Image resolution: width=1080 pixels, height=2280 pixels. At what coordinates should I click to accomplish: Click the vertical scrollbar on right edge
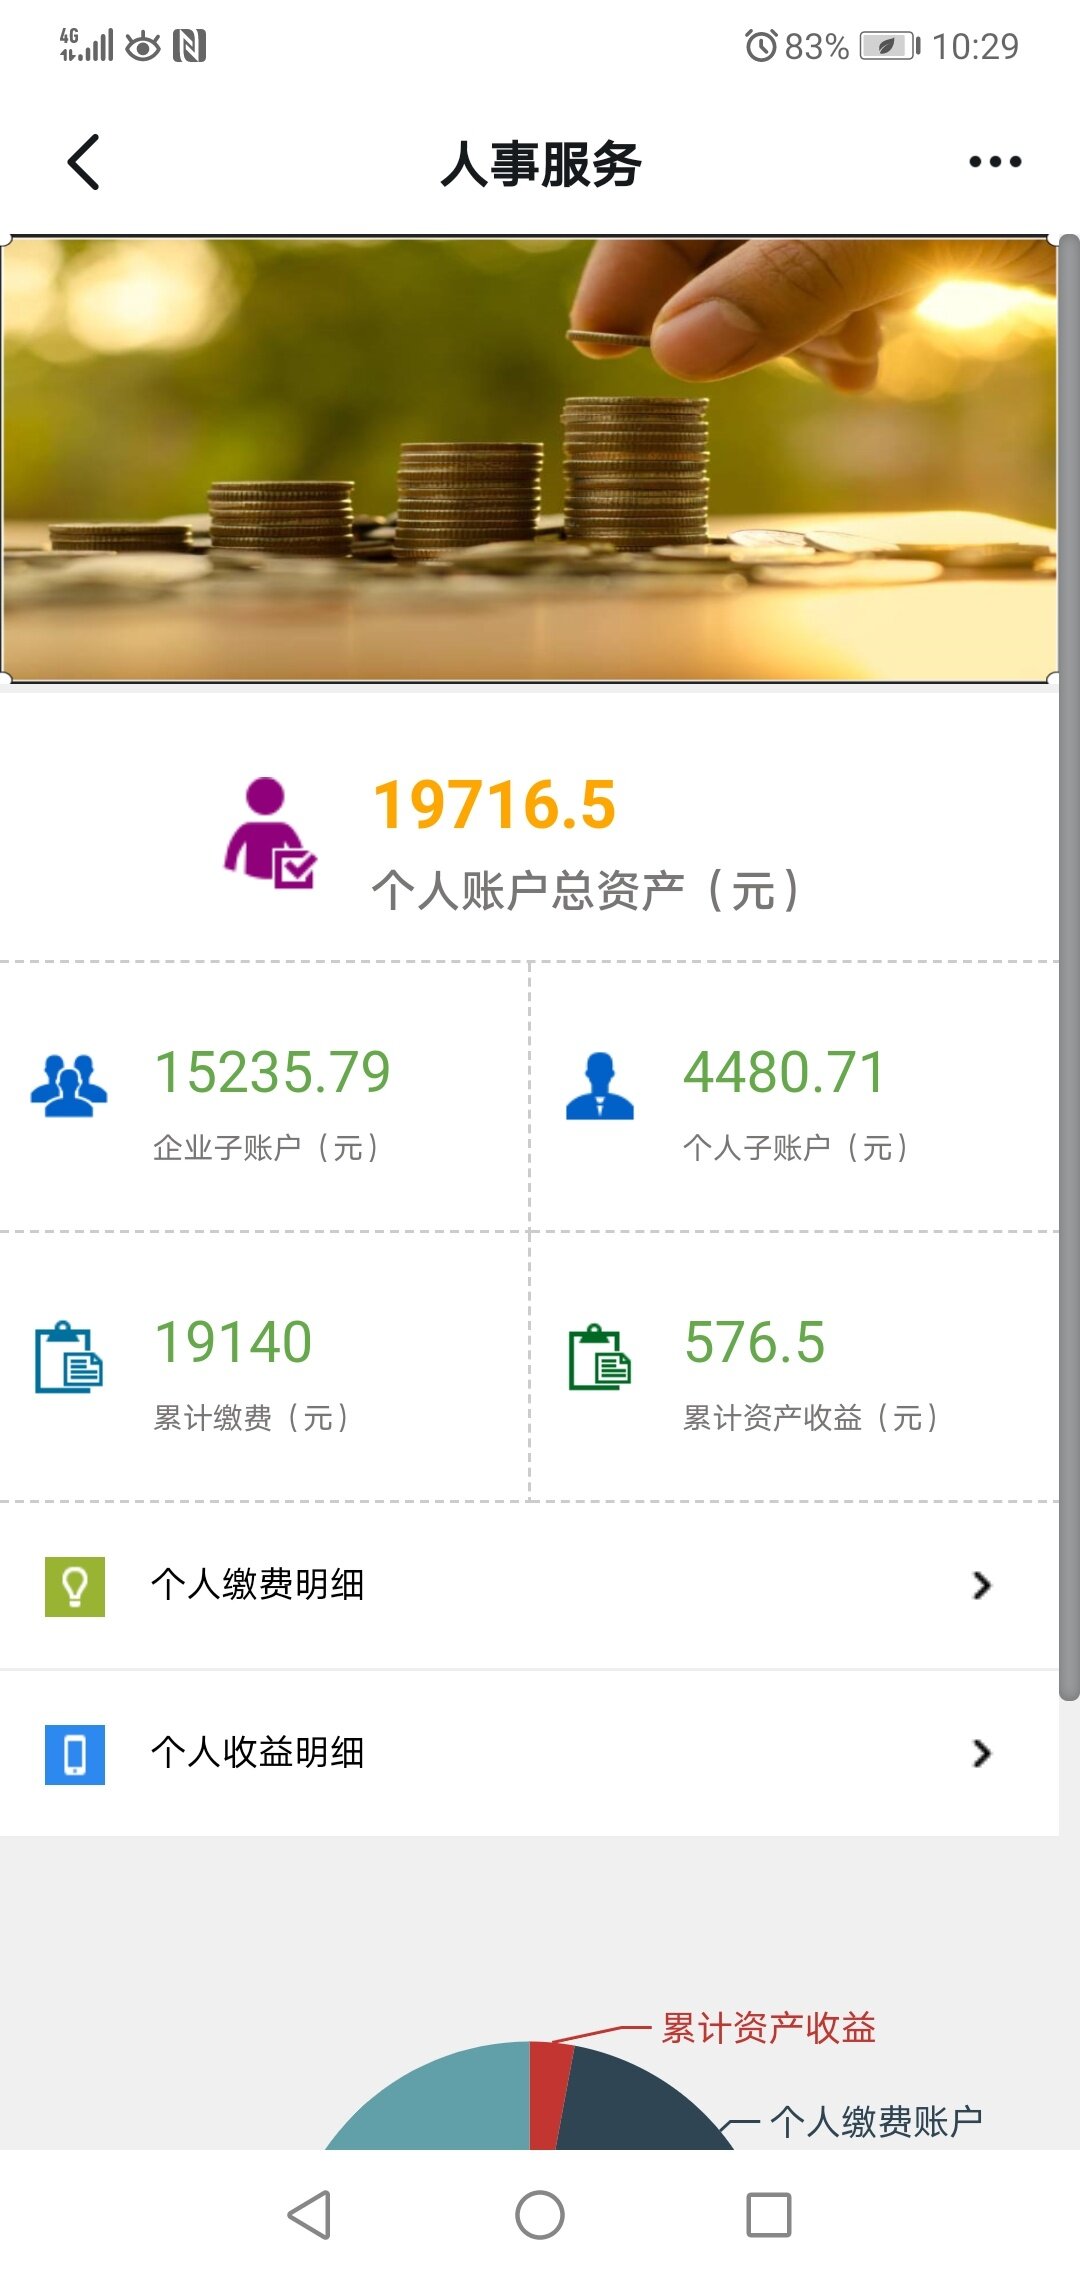(1069, 966)
